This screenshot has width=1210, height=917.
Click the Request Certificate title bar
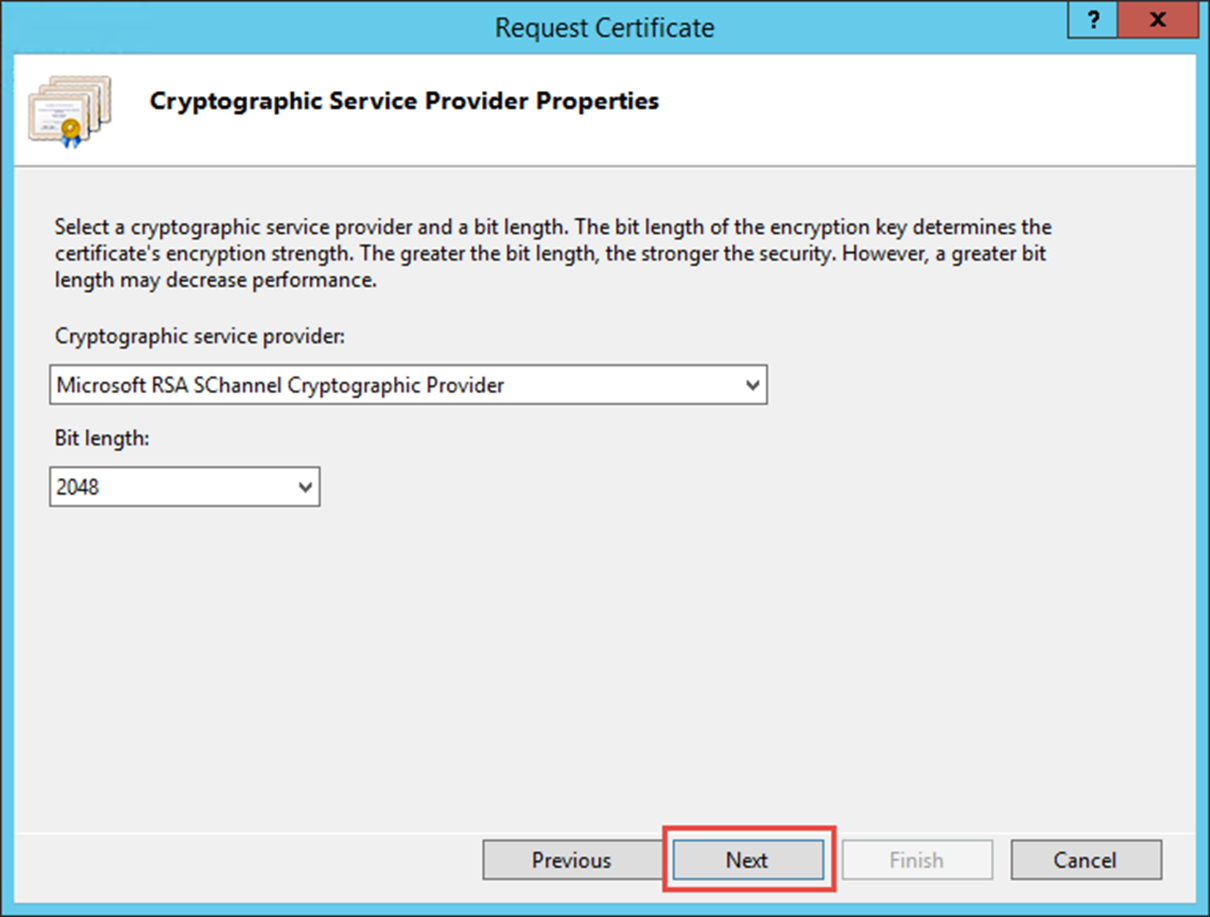coord(604,27)
